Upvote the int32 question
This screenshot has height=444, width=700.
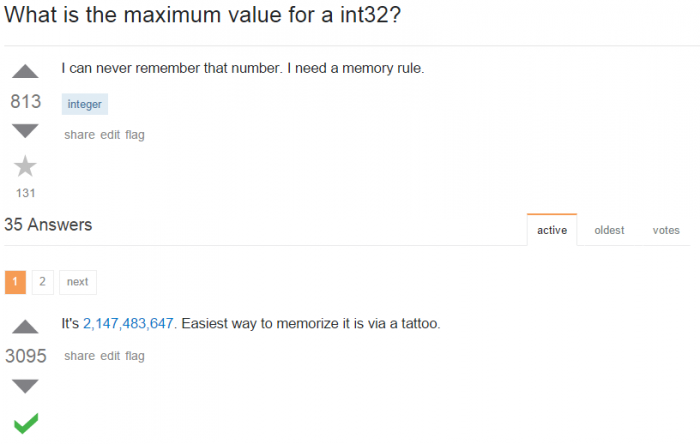(x=25, y=71)
